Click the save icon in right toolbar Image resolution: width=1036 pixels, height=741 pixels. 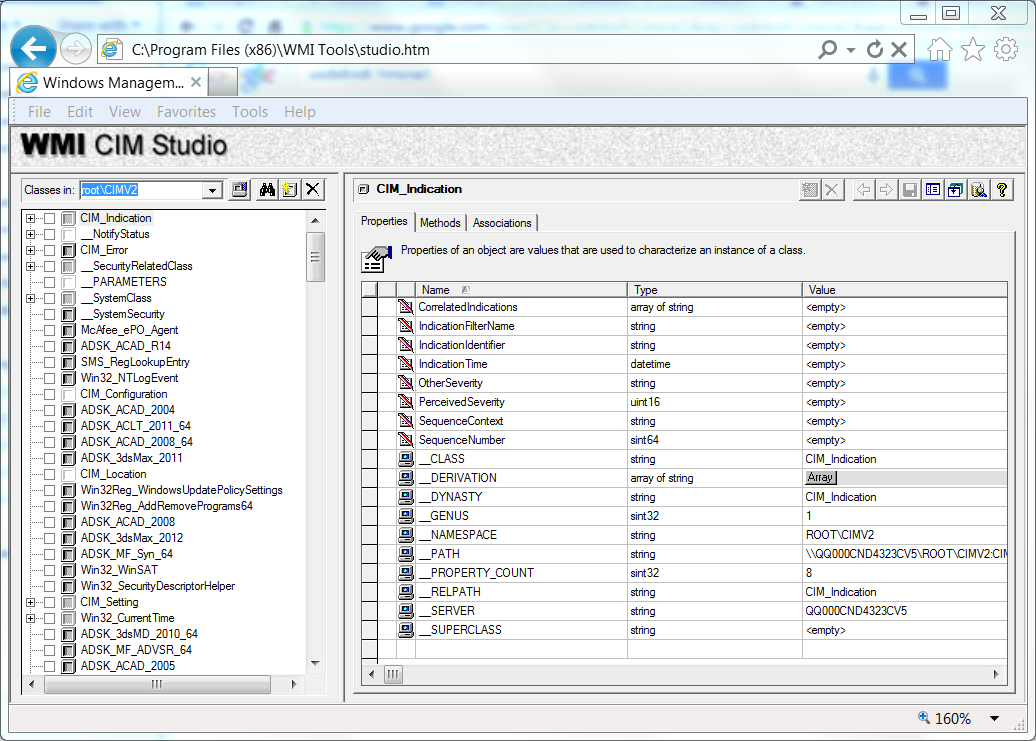pos(910,190)
